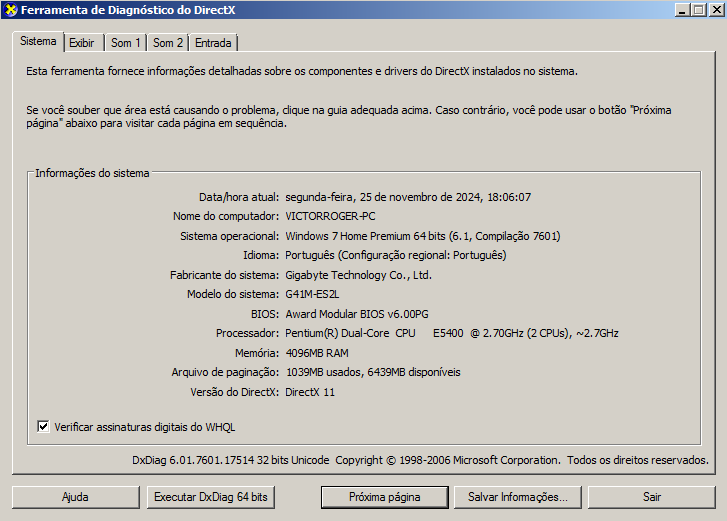
Task: Go to Próxima página
Action: point(384,497)
